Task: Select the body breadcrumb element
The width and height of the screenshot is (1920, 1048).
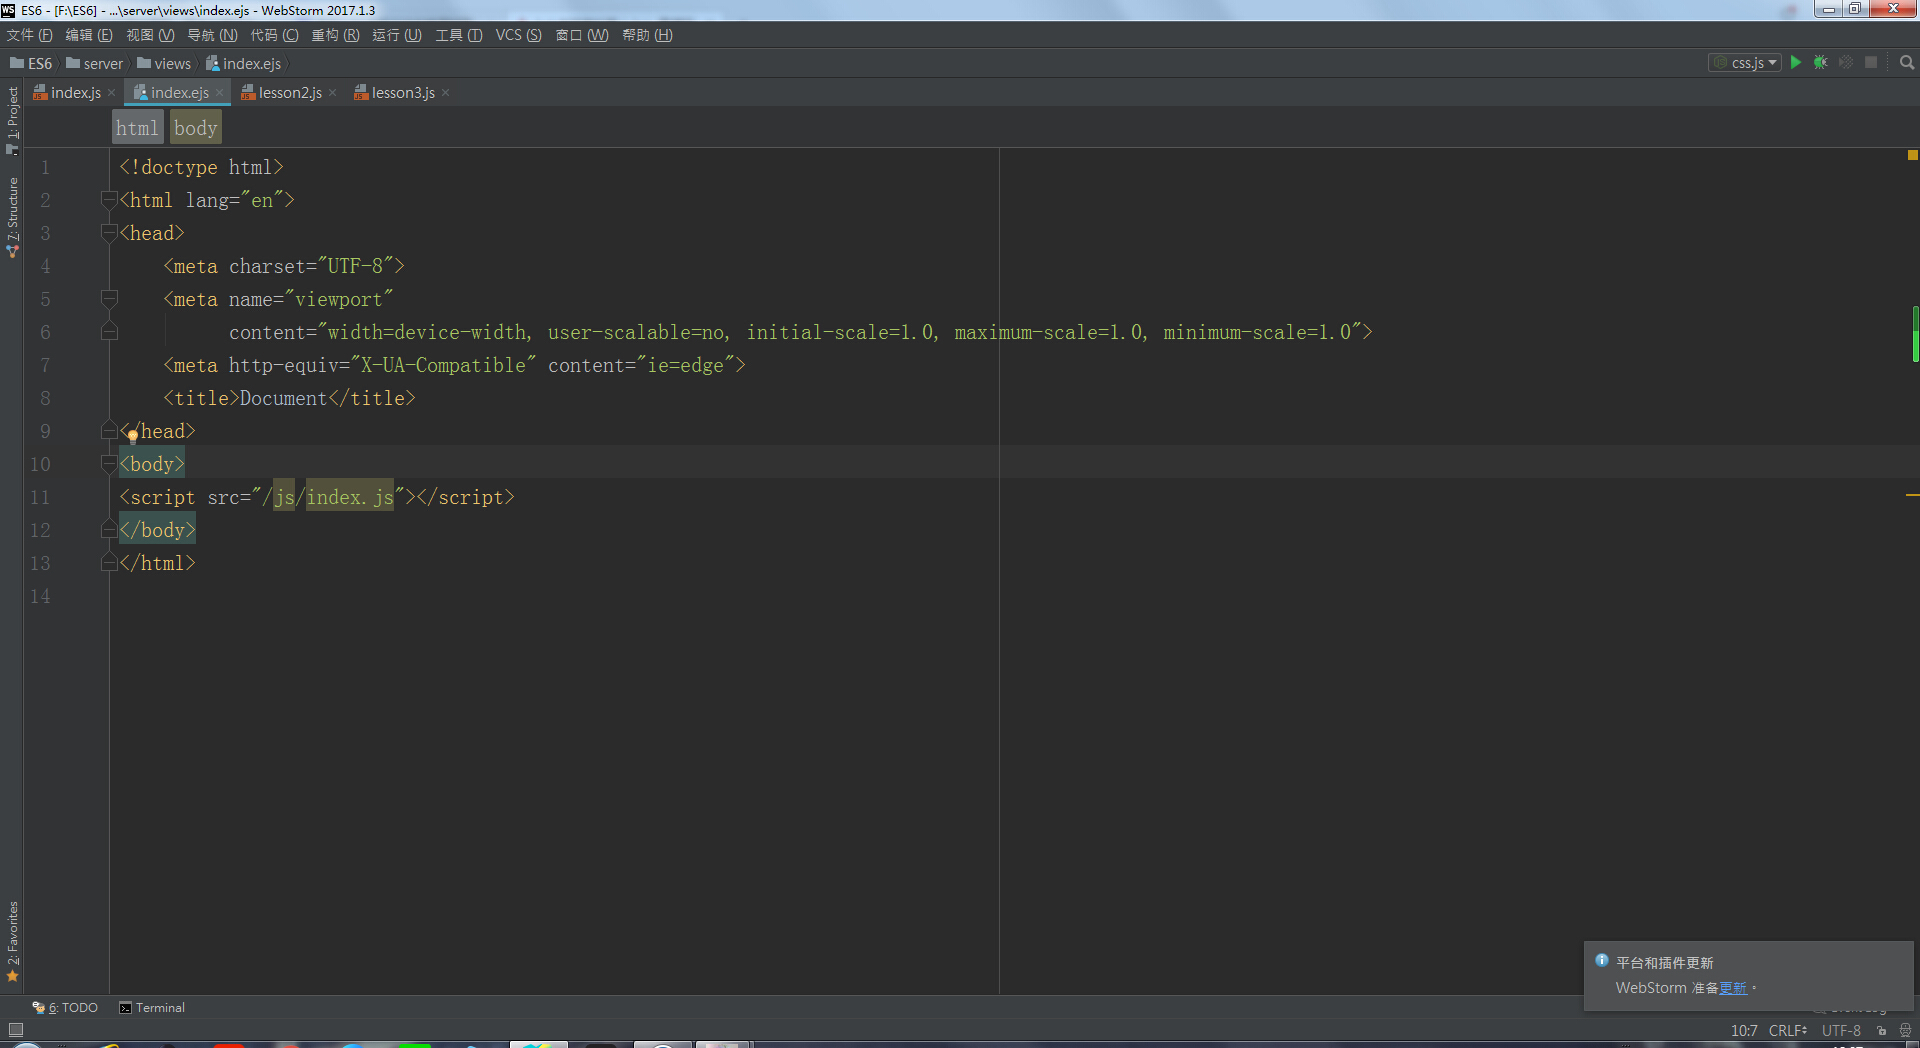Action: [195, 128]
